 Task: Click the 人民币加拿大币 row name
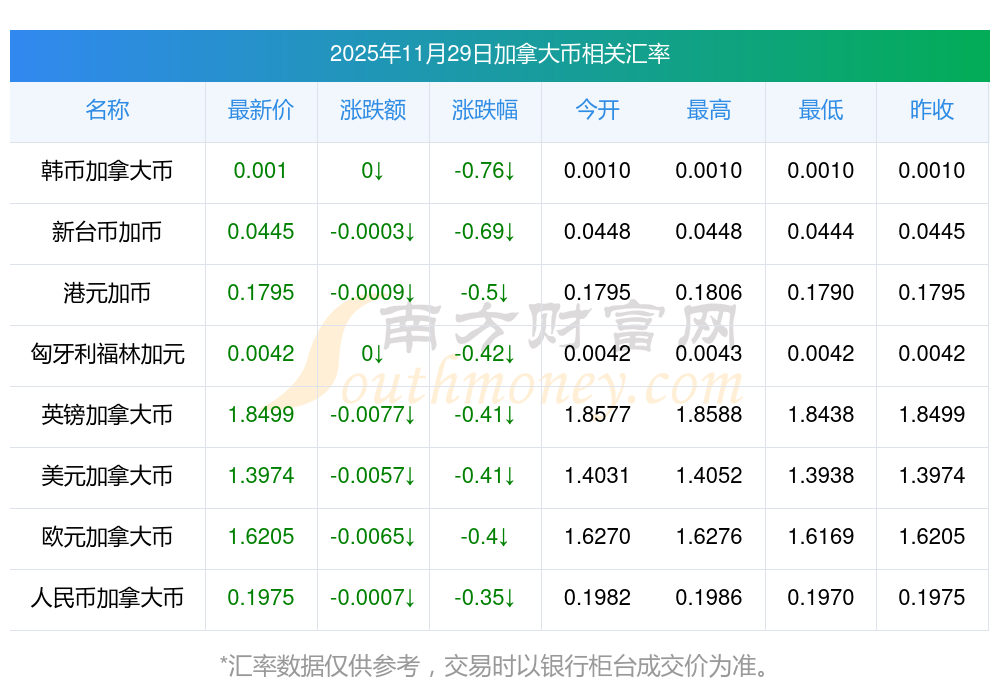coord(107,598)
